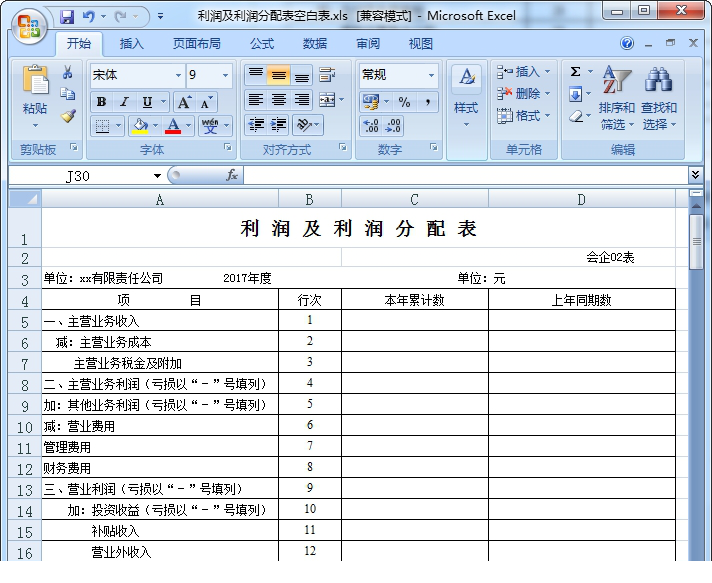The width and height of the screenshot is (712, 583).
Task: Open the insert function fx button
Action: tap(232, 175)
